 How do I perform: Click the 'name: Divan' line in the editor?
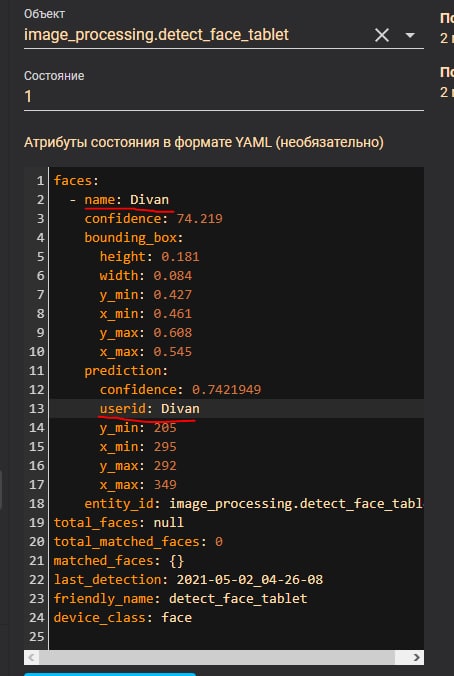[127, 200]
